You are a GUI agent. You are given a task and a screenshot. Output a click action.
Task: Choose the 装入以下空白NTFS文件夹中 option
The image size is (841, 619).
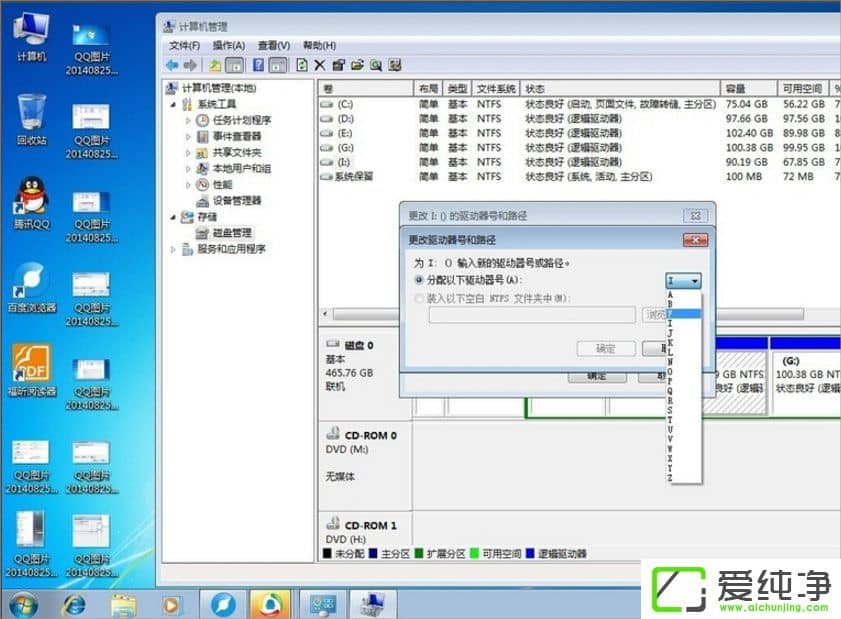[x=419, y=298]
